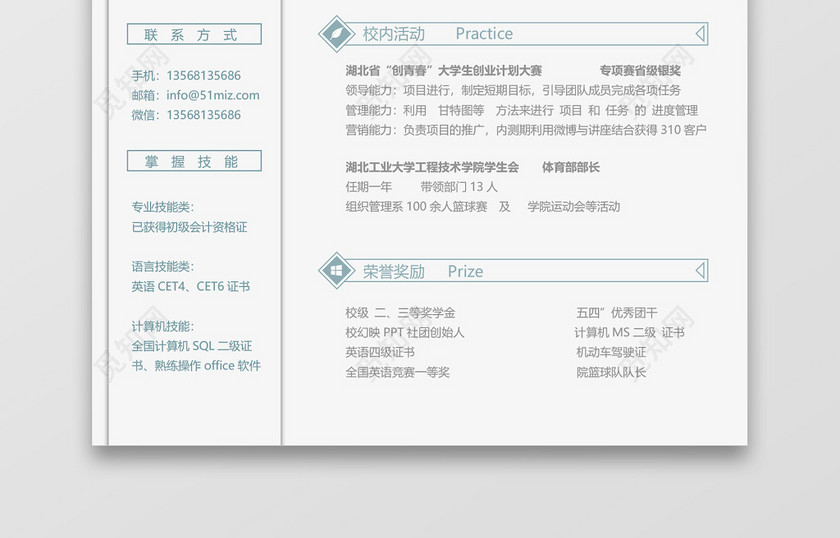This screenshot has height=538, width=840.
Task: Click the 计算机 MS 二级 证书 text
Action: (x=629, y=332)
